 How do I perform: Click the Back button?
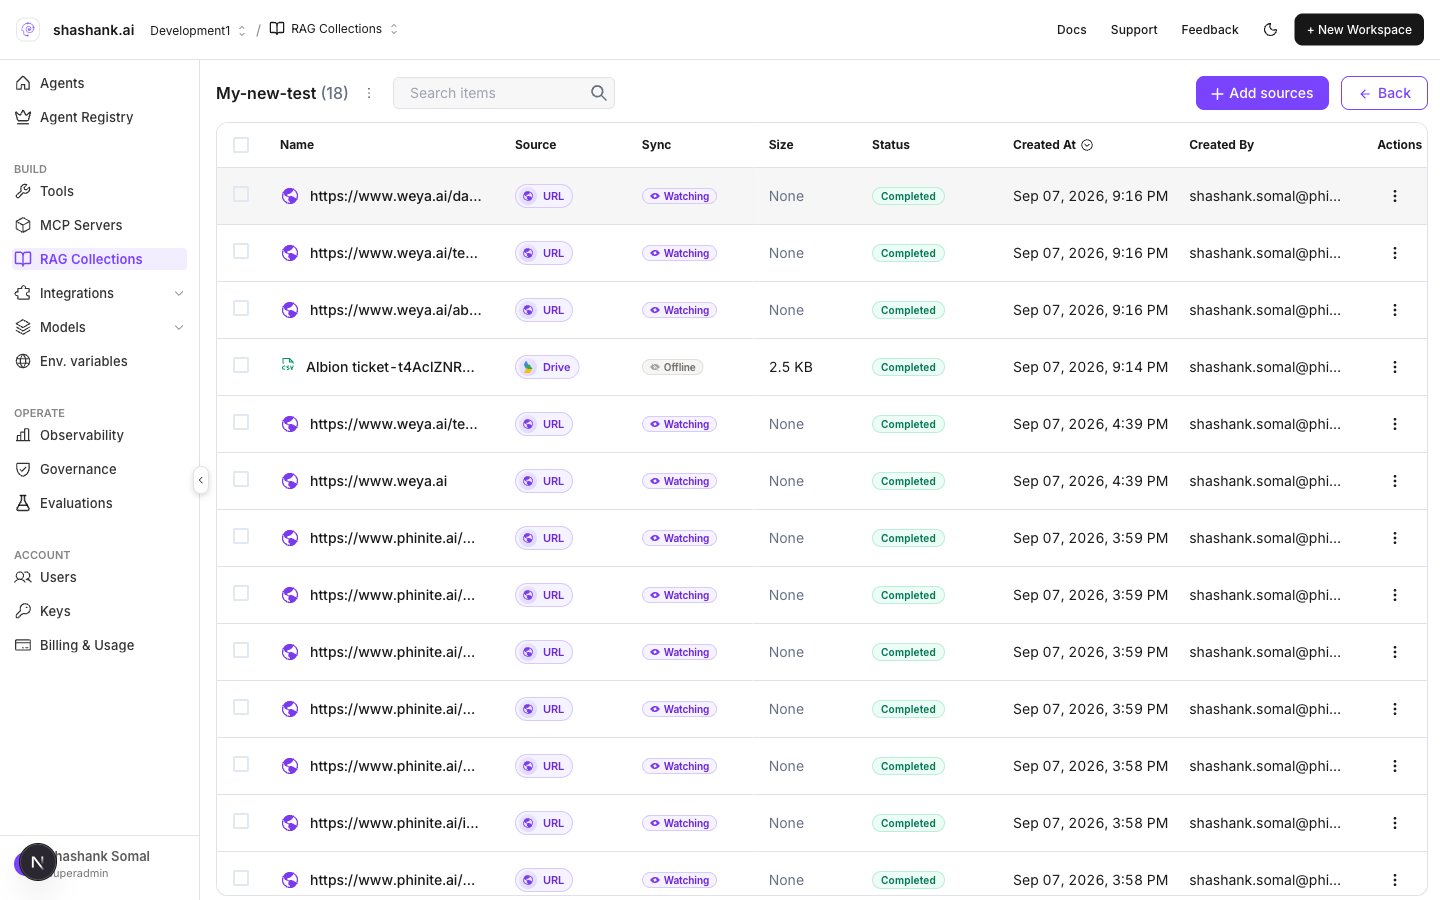(x=1384, y=93)
